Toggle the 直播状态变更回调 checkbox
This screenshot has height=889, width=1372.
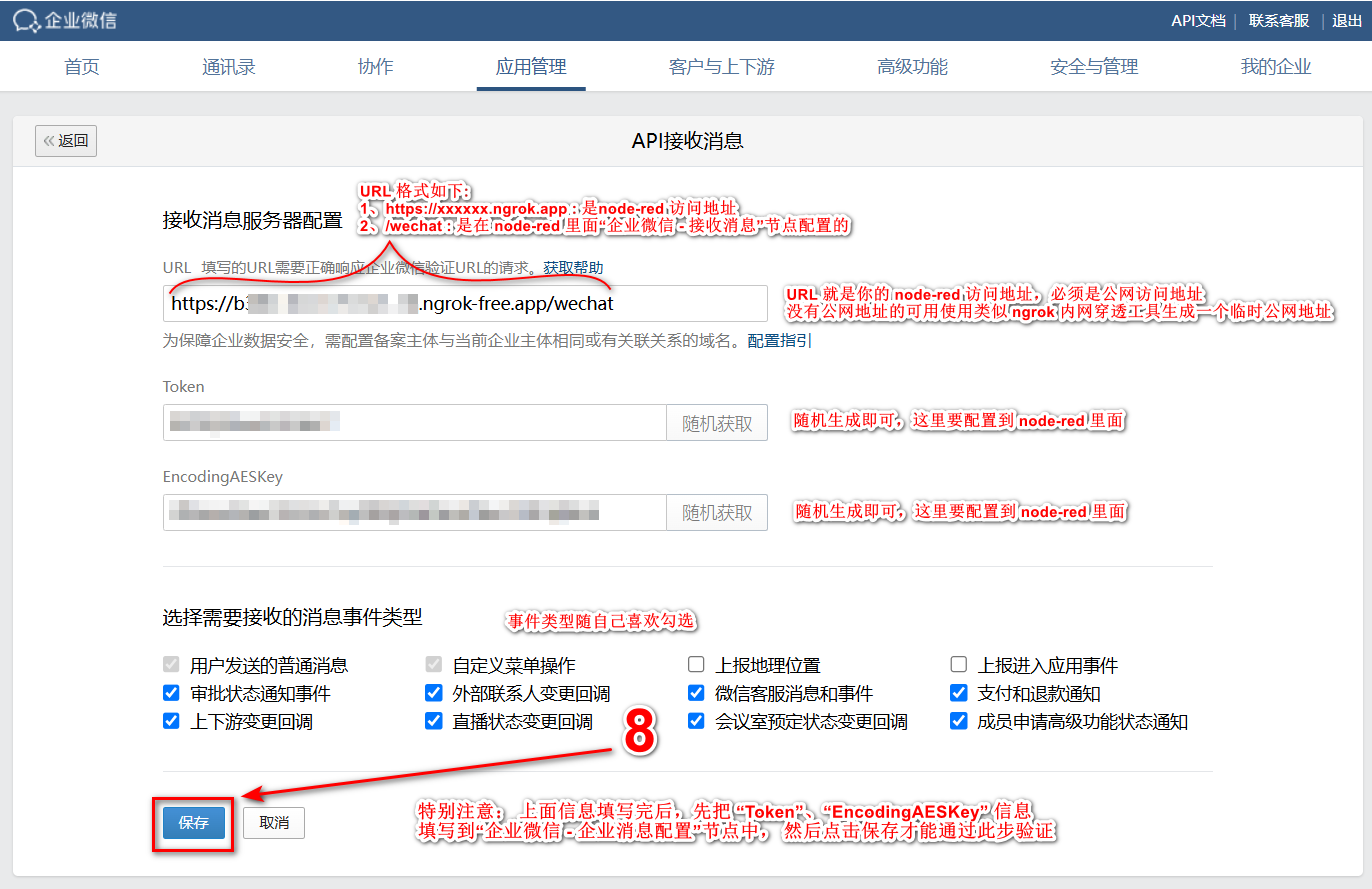pos(433,721)
